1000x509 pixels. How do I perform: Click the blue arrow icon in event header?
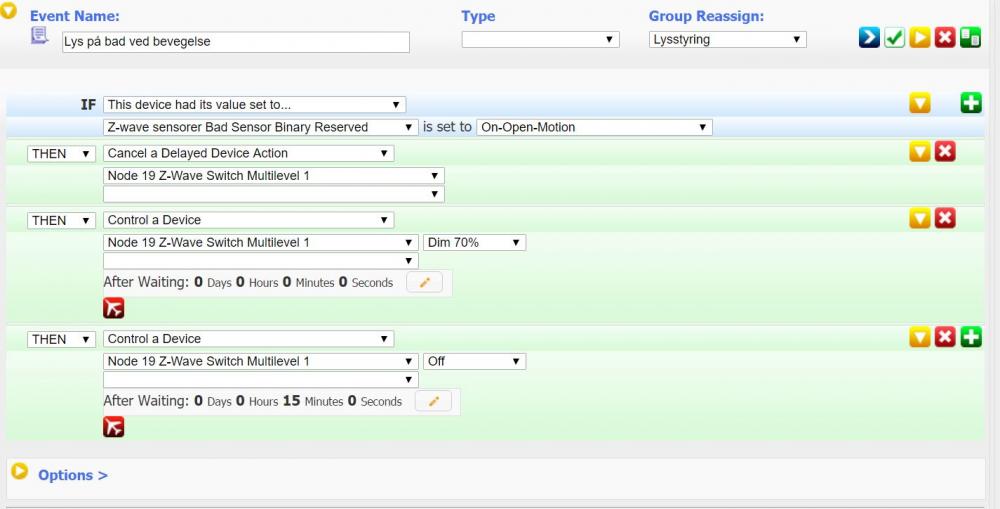pos(869,38)
